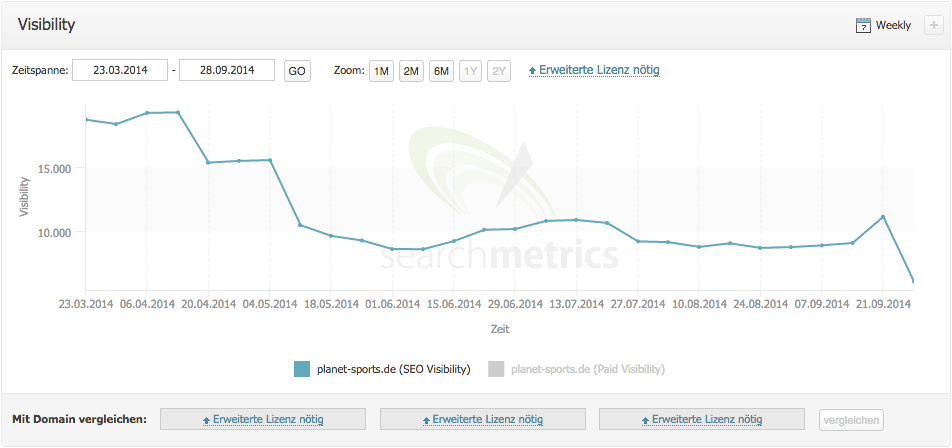Click the middle Erweiterte Lizenz nötig compare field
Screen dimensions: 952x448
point(483,419)
